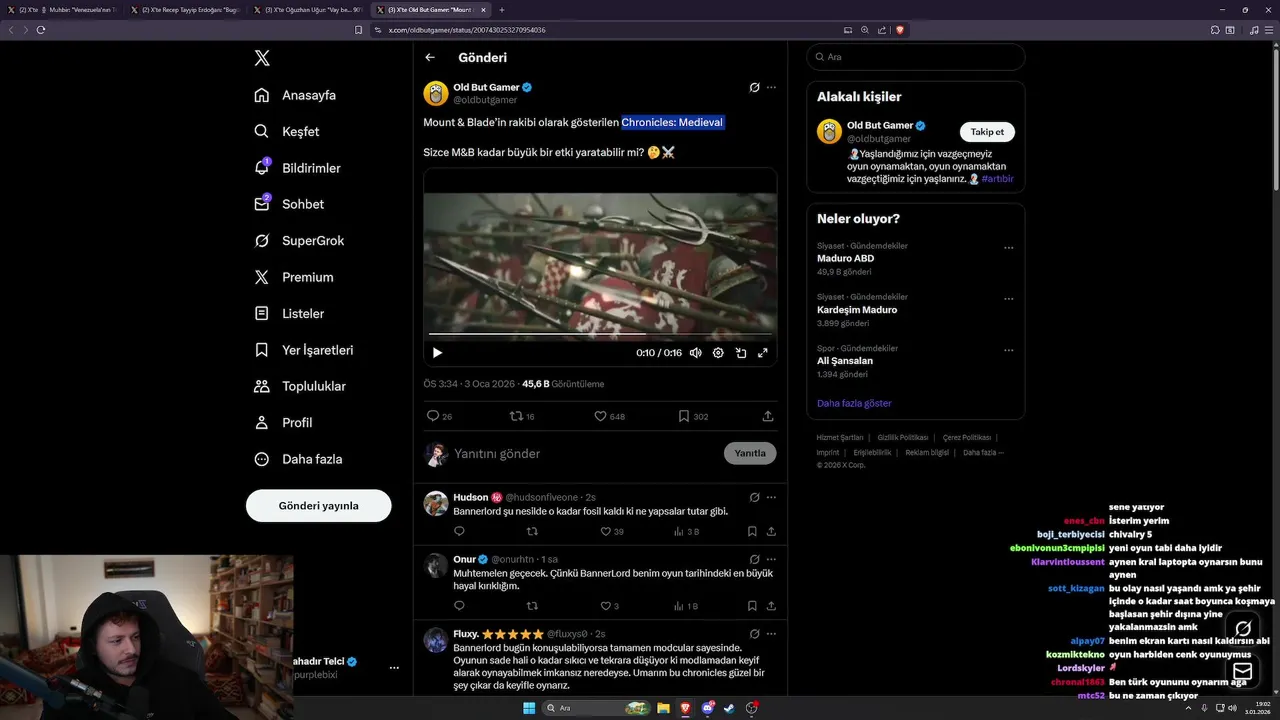Open Anasayfa from the sidebar
This screenshot has height=720, width=1280.
pos(295,95)
